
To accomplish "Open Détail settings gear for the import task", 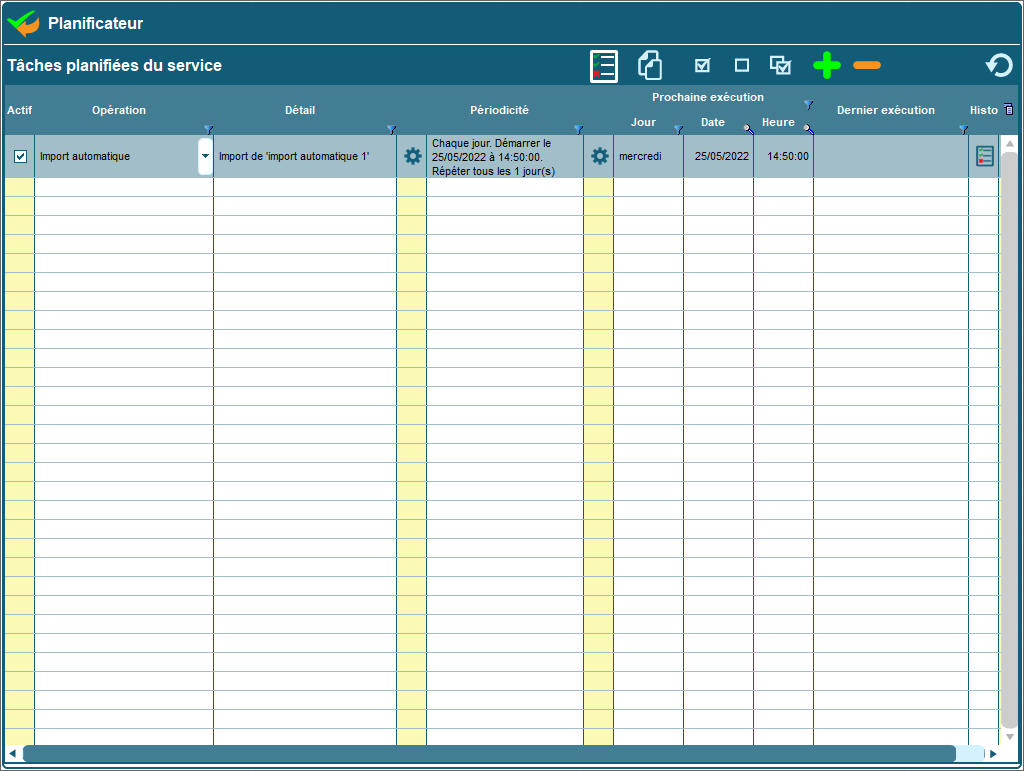I will [x=412, y=156].
